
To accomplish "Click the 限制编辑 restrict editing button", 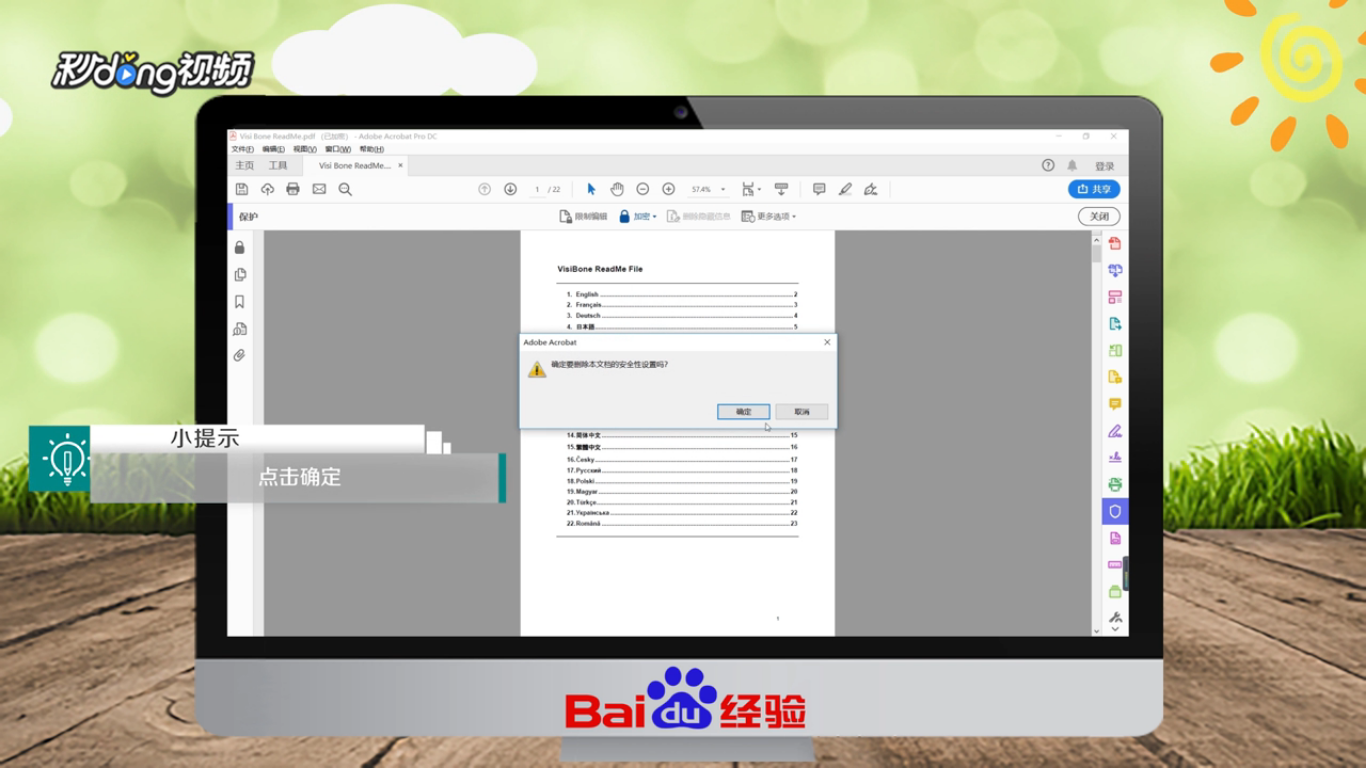I will 583,216.
